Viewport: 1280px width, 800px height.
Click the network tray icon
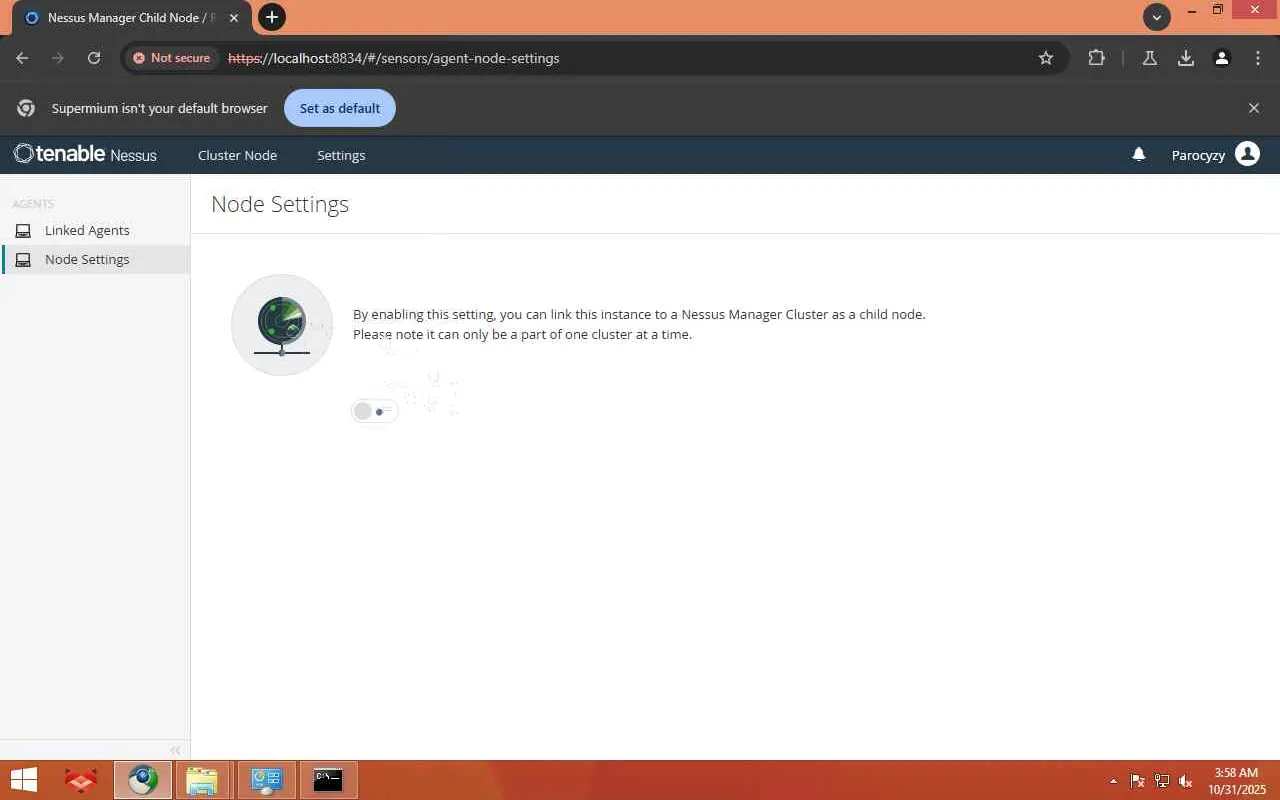(x=1162, y=781)
